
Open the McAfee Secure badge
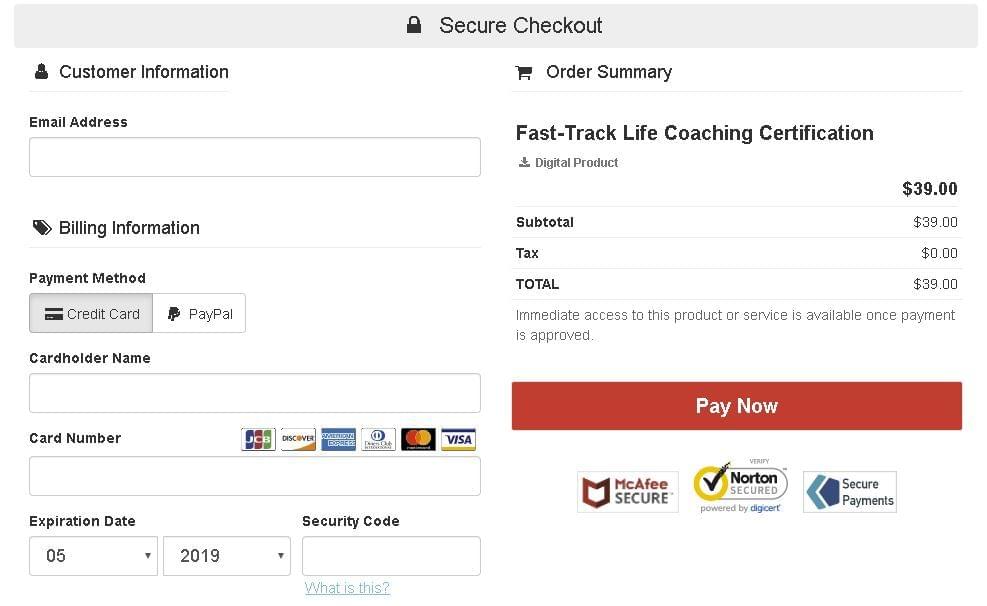pos(628,491)
